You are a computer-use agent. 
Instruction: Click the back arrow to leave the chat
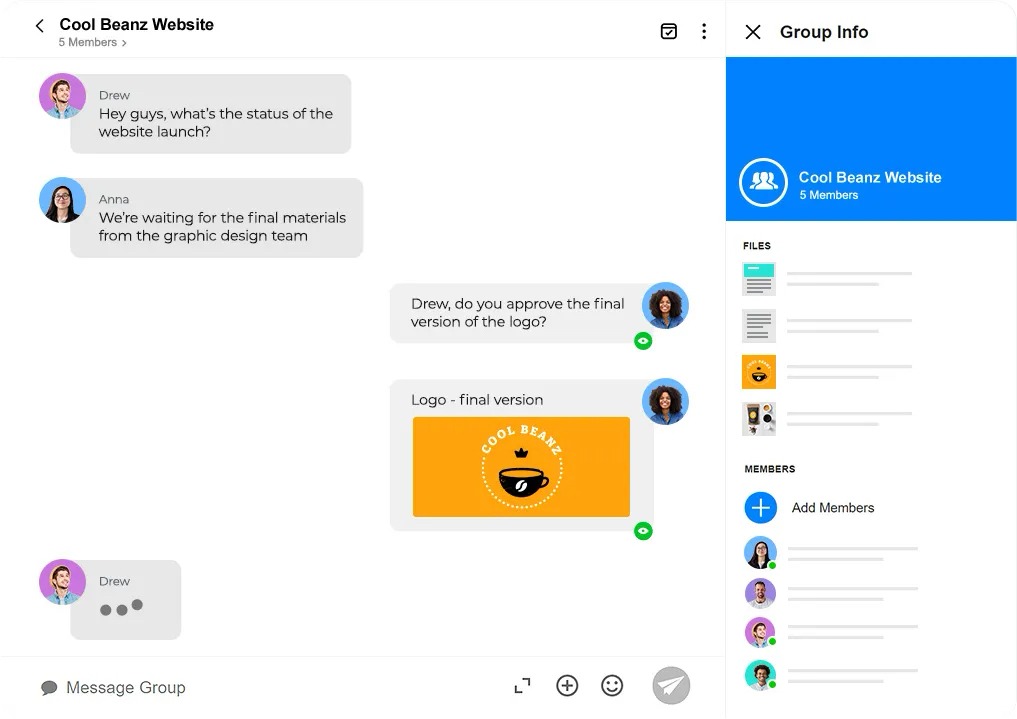pyautogui.click(x=39, y=25)
